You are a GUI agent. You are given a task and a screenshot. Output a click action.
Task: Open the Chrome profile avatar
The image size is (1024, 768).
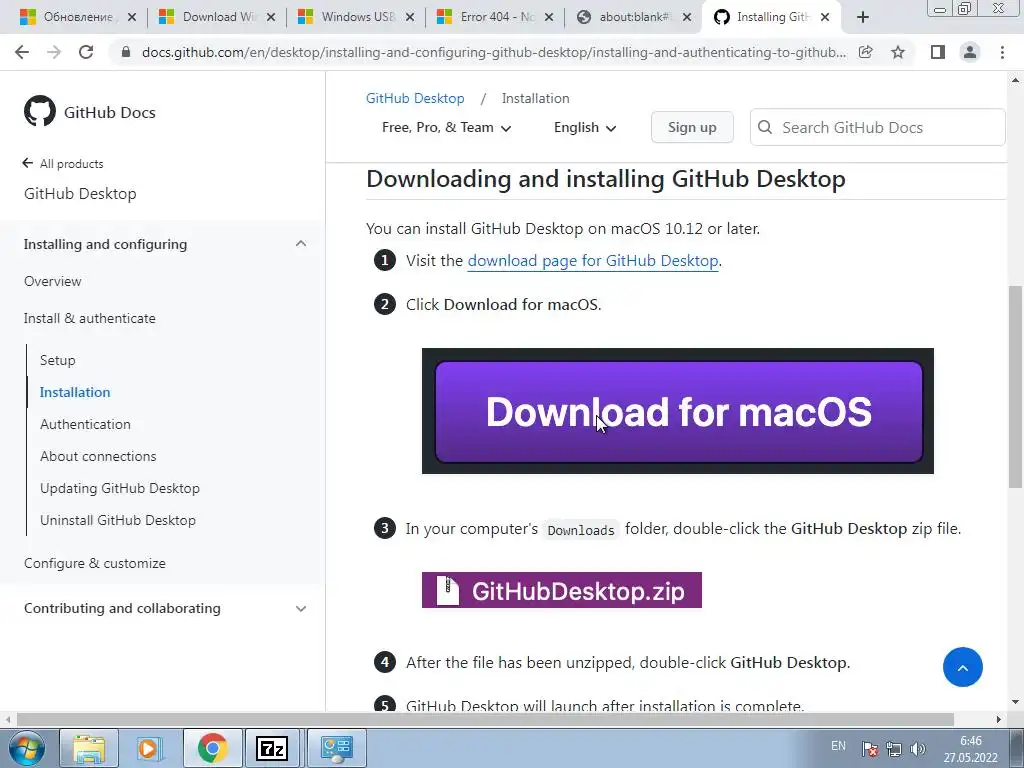[x=970, y=52]
